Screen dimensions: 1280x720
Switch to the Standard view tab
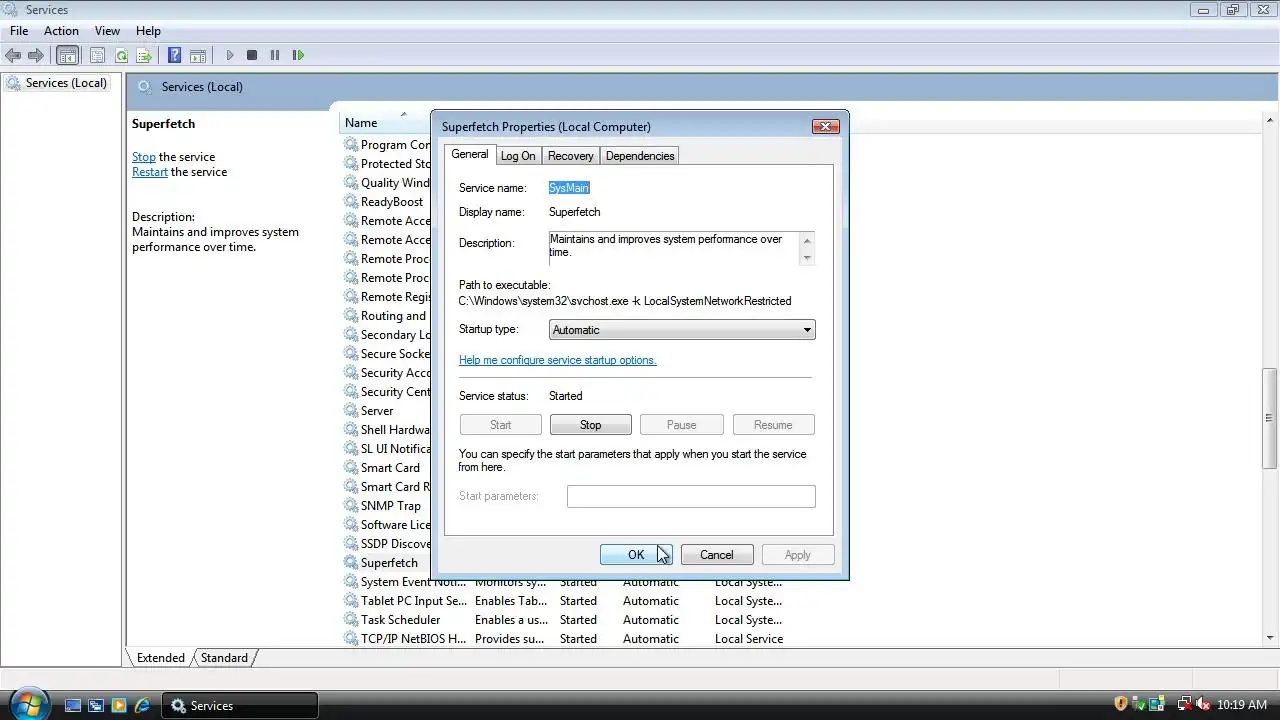224,658
